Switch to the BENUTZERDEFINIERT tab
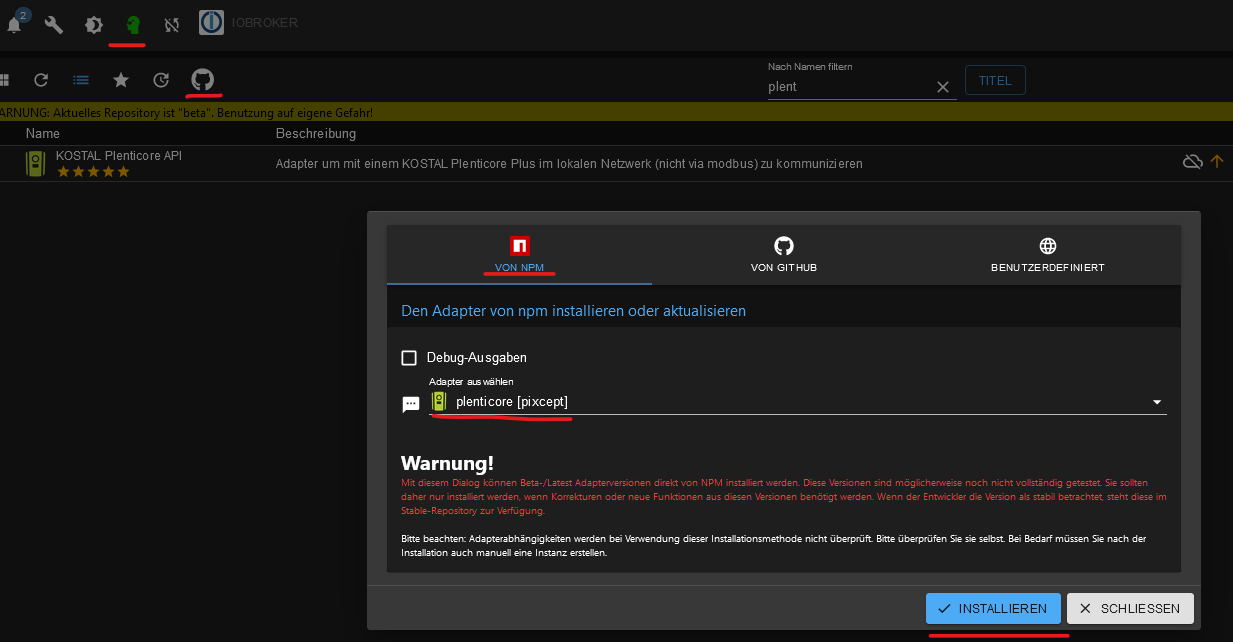The height and width of the screenshot is (642, 1233). pyautogui.click(x=1048, y=255)
